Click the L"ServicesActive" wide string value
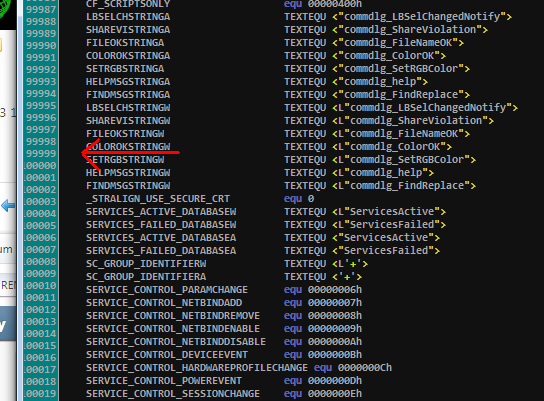Viewport: 544px width, 401px height. click(389, 212)
